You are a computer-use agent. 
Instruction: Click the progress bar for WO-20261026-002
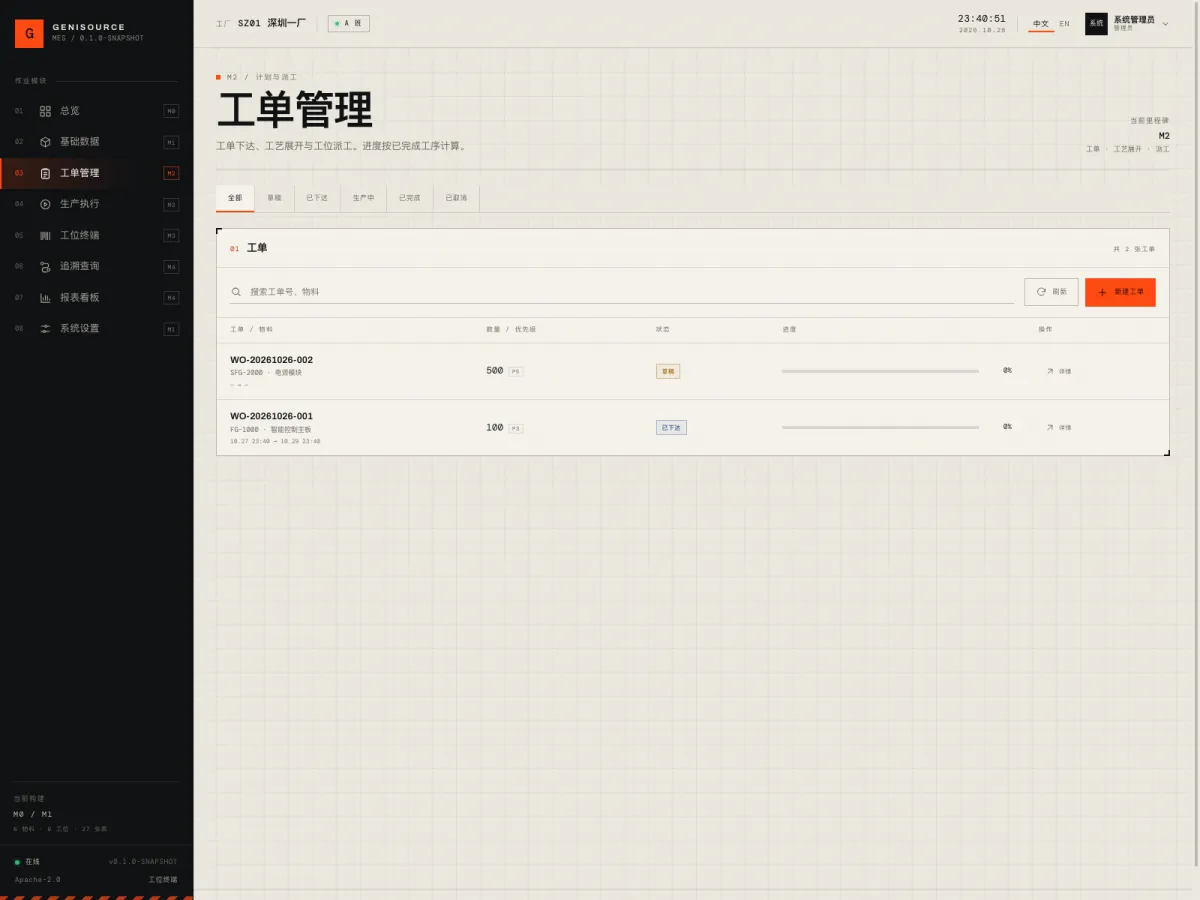[x=880, y=371]
